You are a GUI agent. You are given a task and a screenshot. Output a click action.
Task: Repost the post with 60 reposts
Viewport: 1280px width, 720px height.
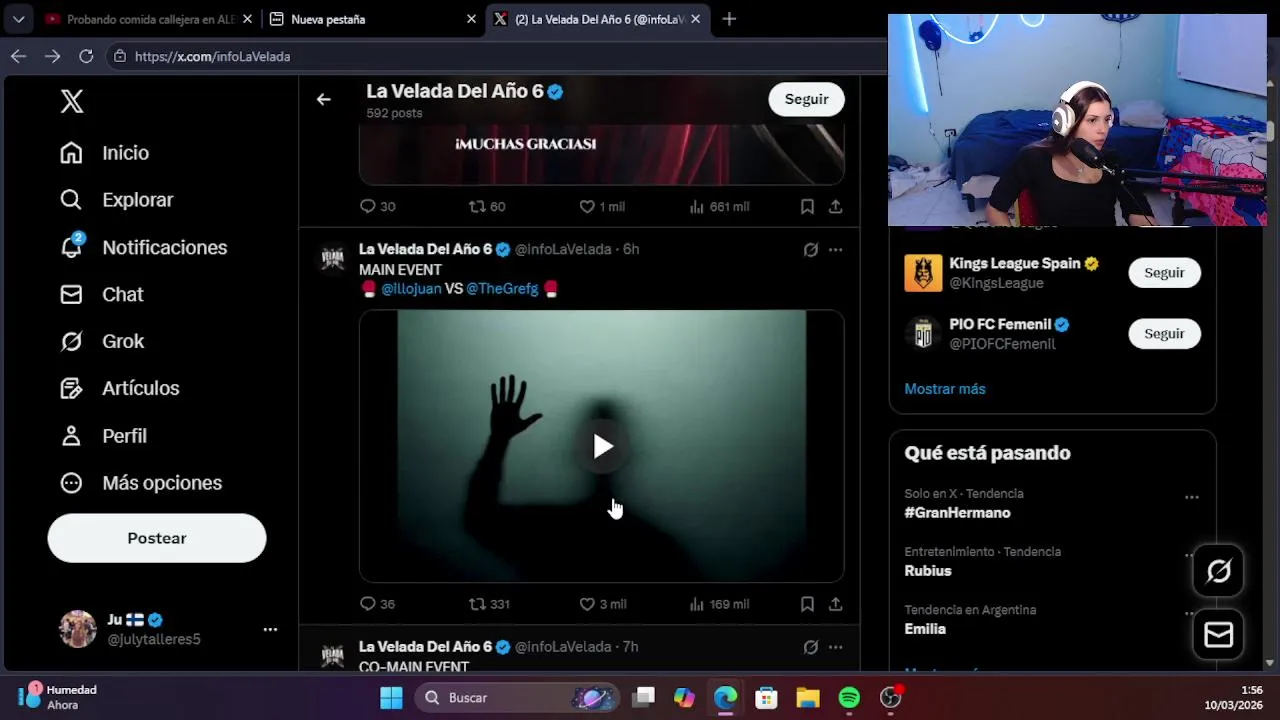click(x=487, y=206)
